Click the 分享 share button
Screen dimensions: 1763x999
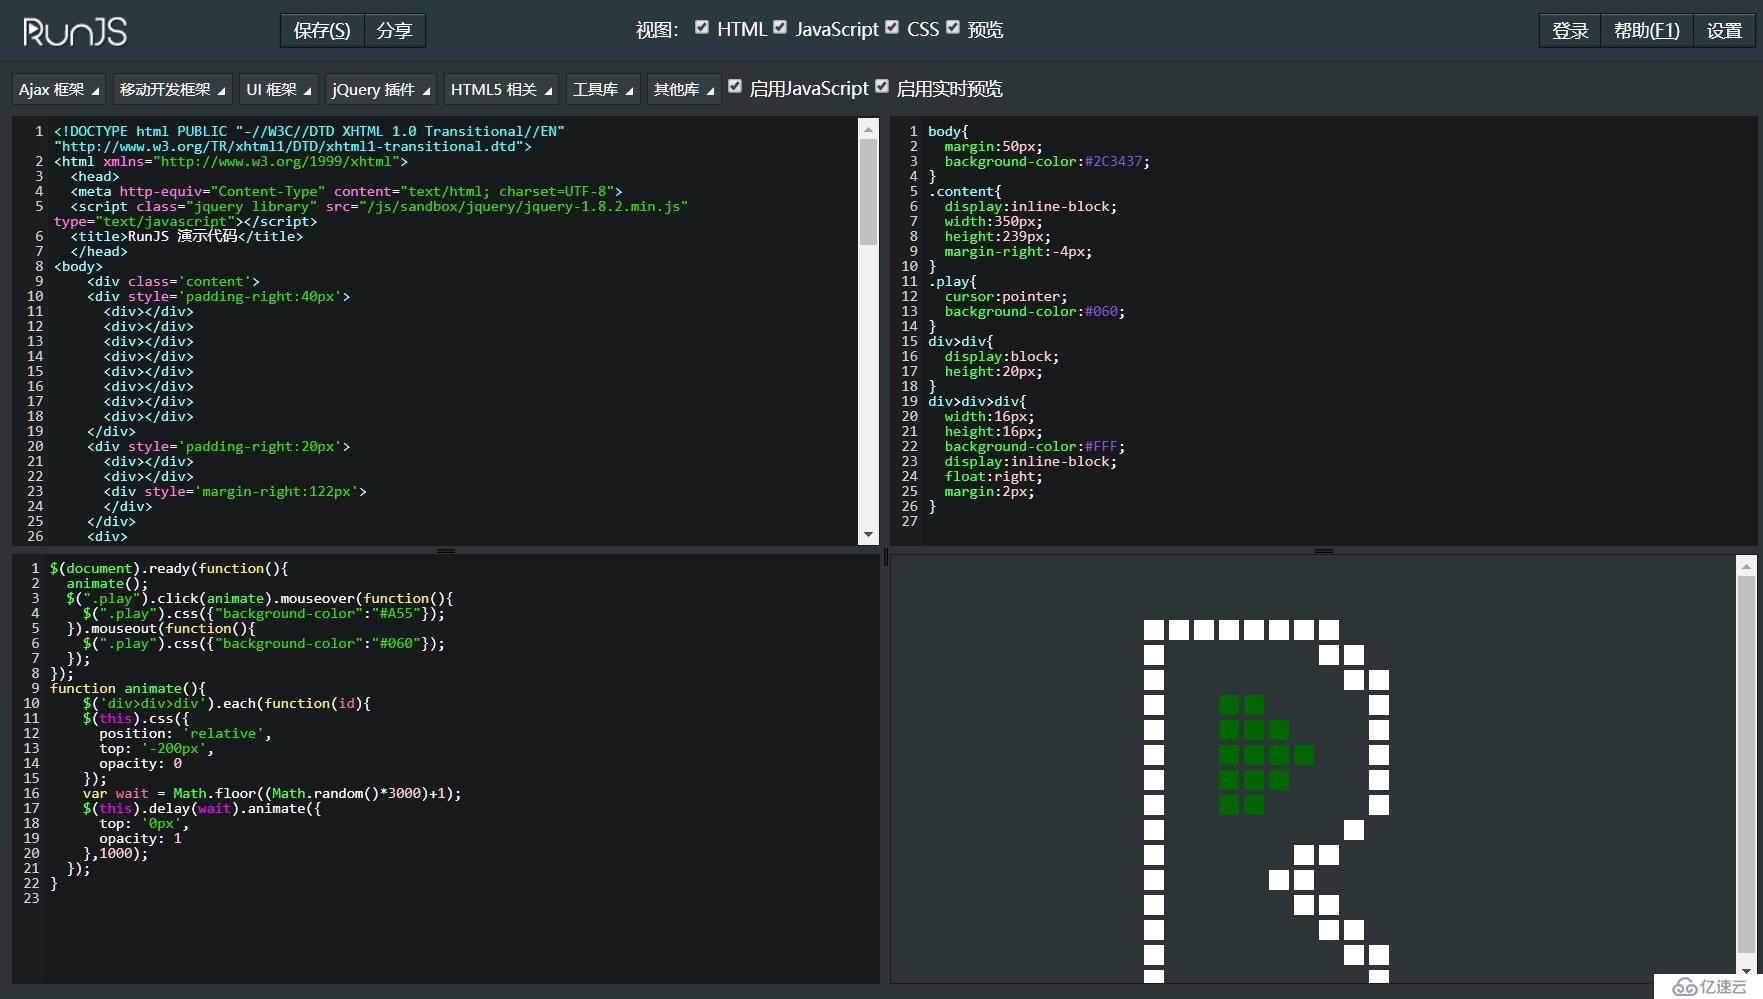(395, 30)
